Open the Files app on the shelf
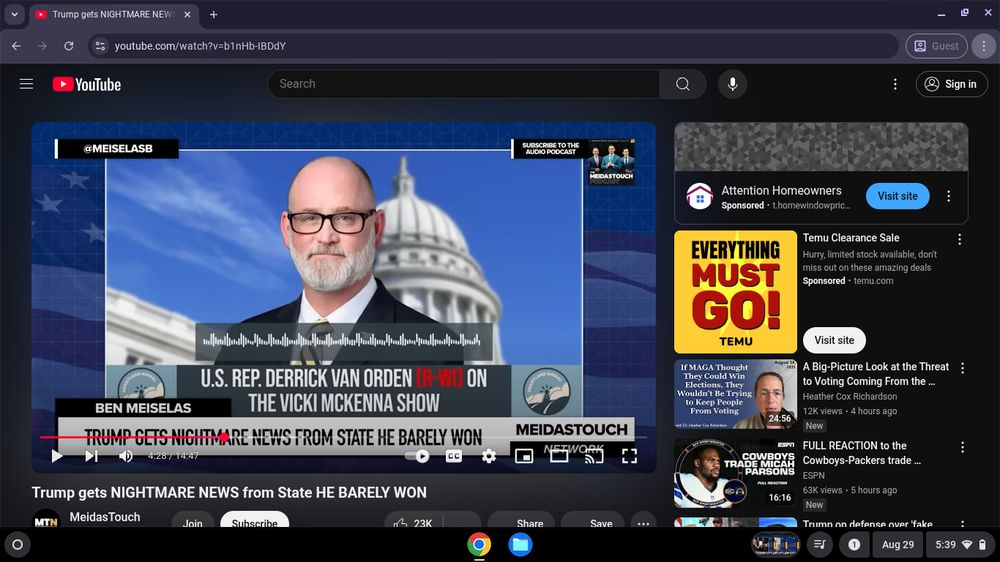The image size is (1000, 562). click(520, 545)
